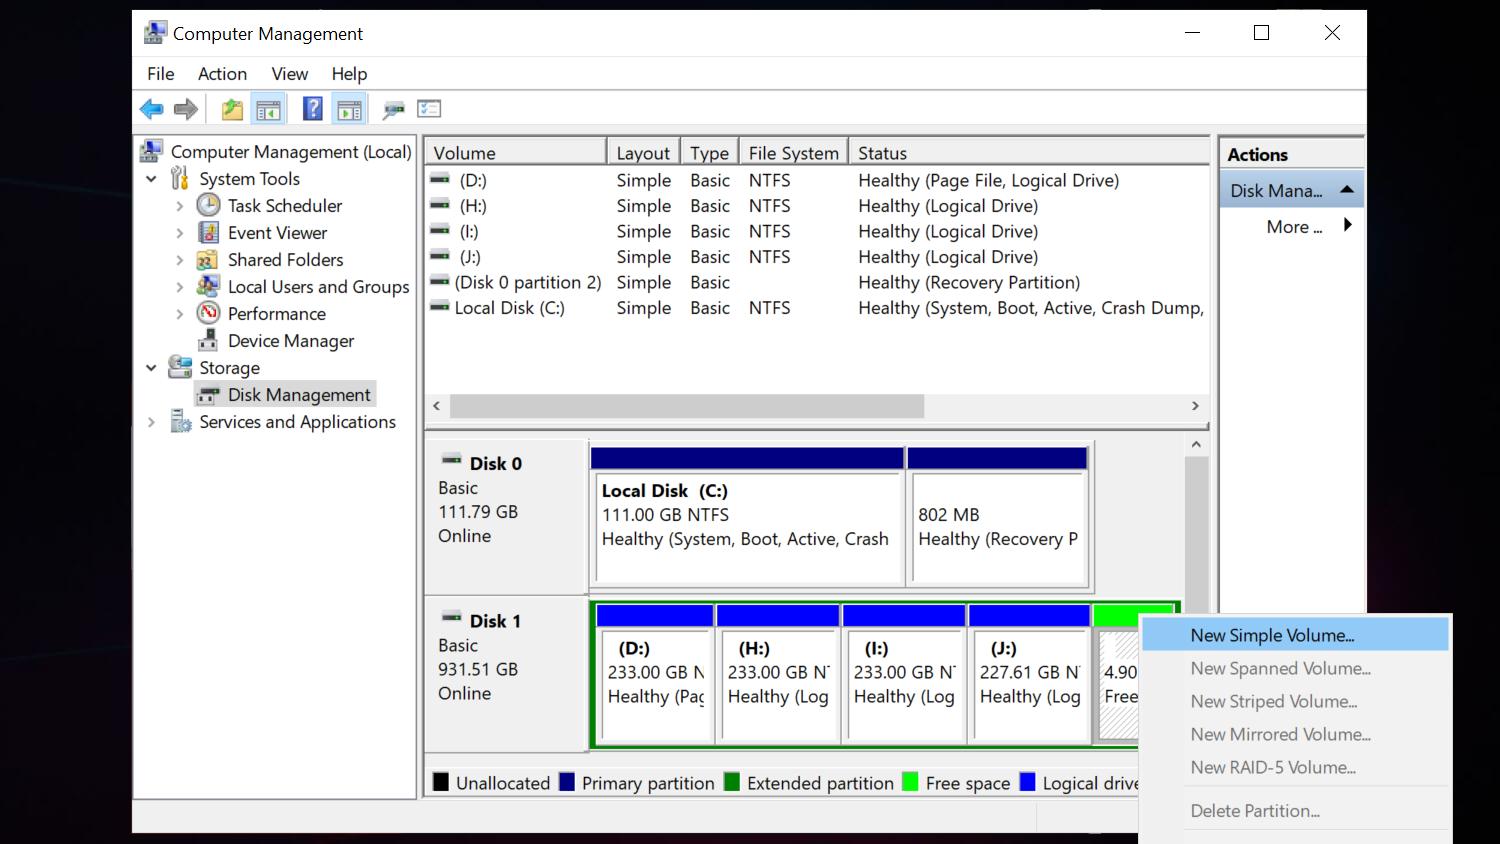Viewport: 1500px width, 844px height.
Task: Click the Refresh disk toolbar icon
Action: (x=394, y=109)
